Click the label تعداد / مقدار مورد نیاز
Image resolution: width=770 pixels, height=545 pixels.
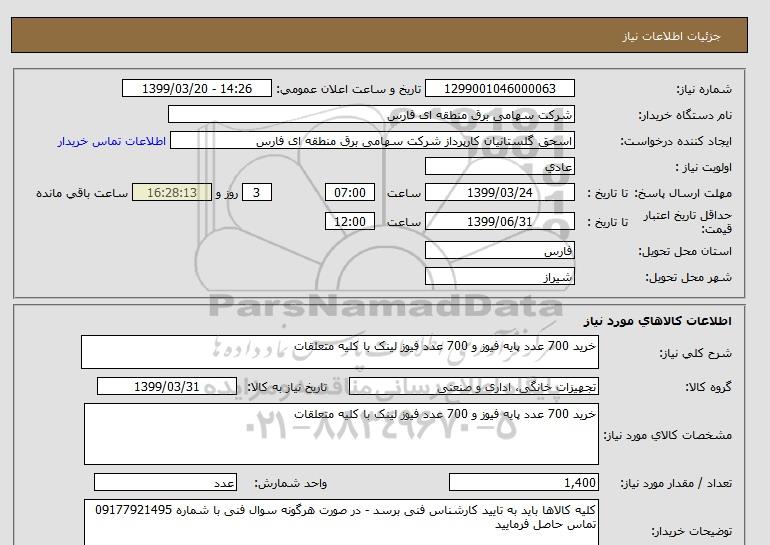click(x=676, y=484)
